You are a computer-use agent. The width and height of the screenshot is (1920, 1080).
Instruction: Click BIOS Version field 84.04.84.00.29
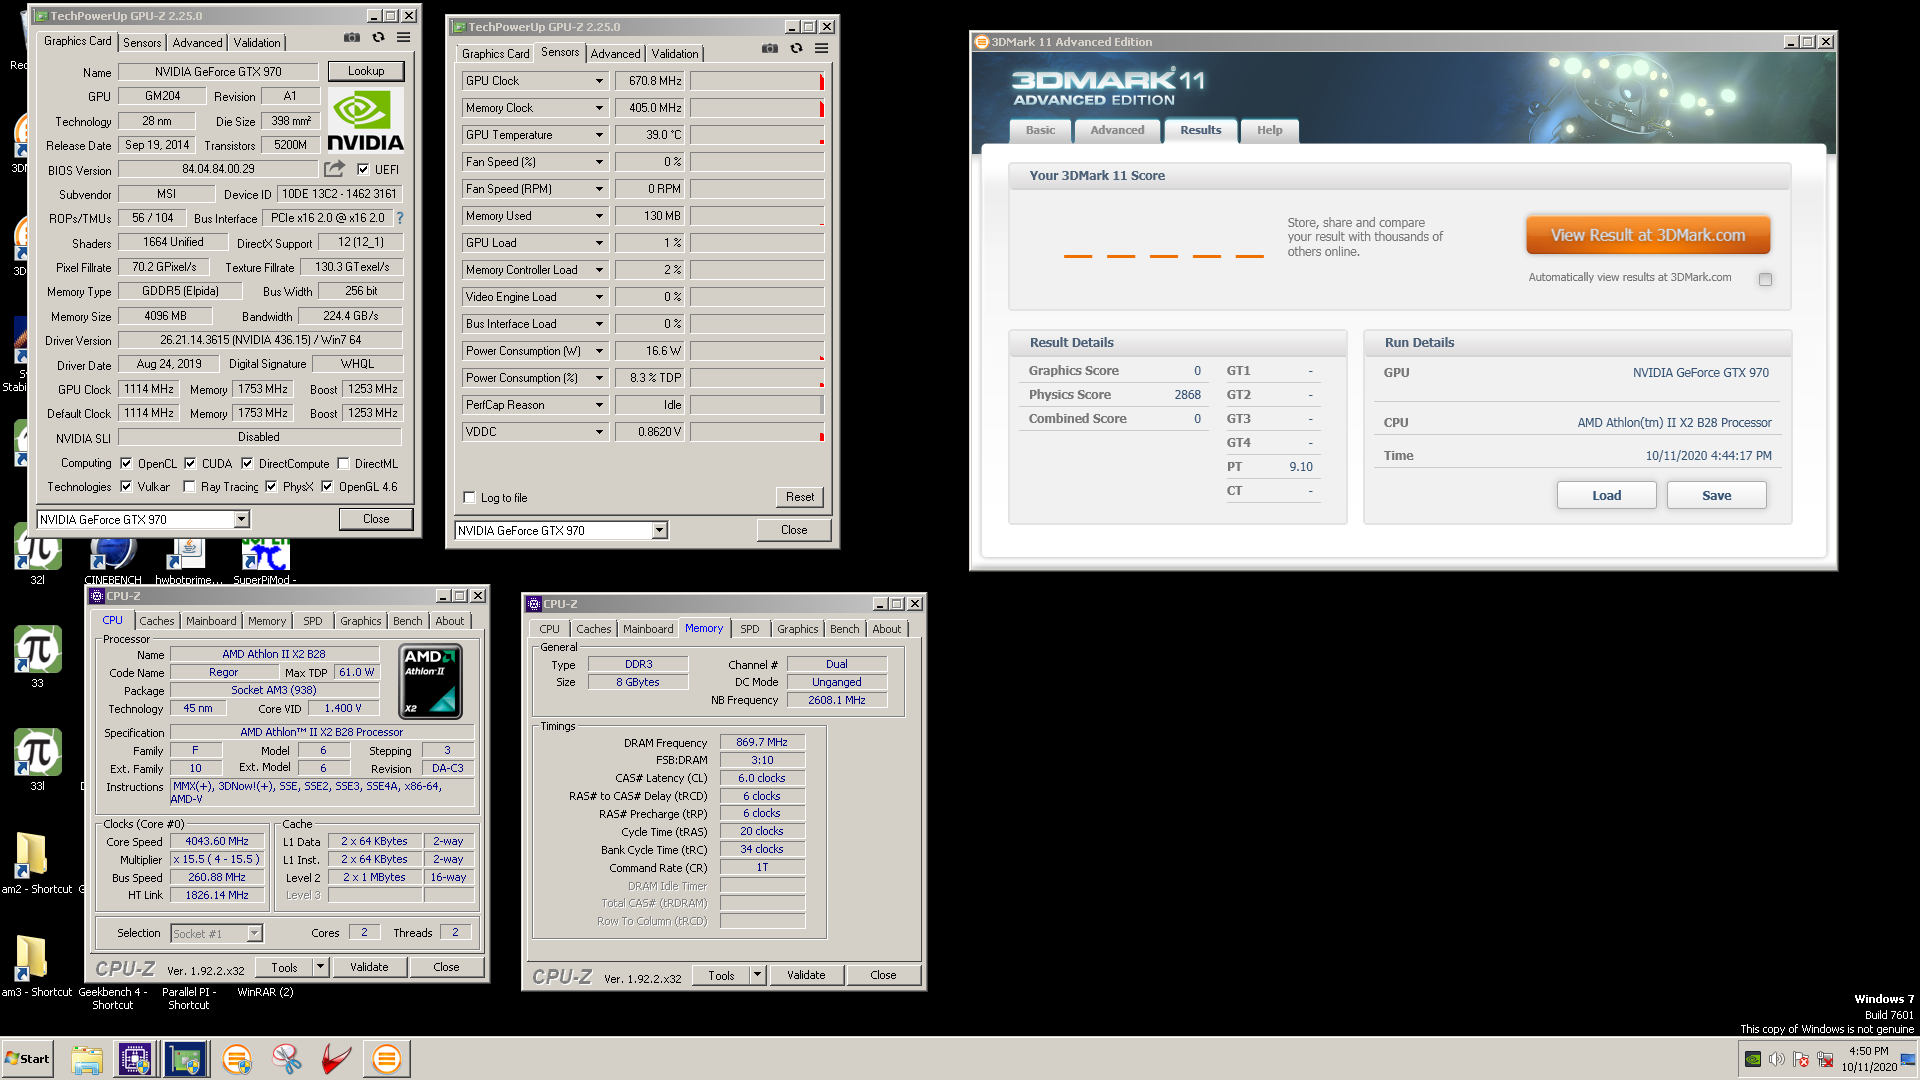click(x=218, y=169)
